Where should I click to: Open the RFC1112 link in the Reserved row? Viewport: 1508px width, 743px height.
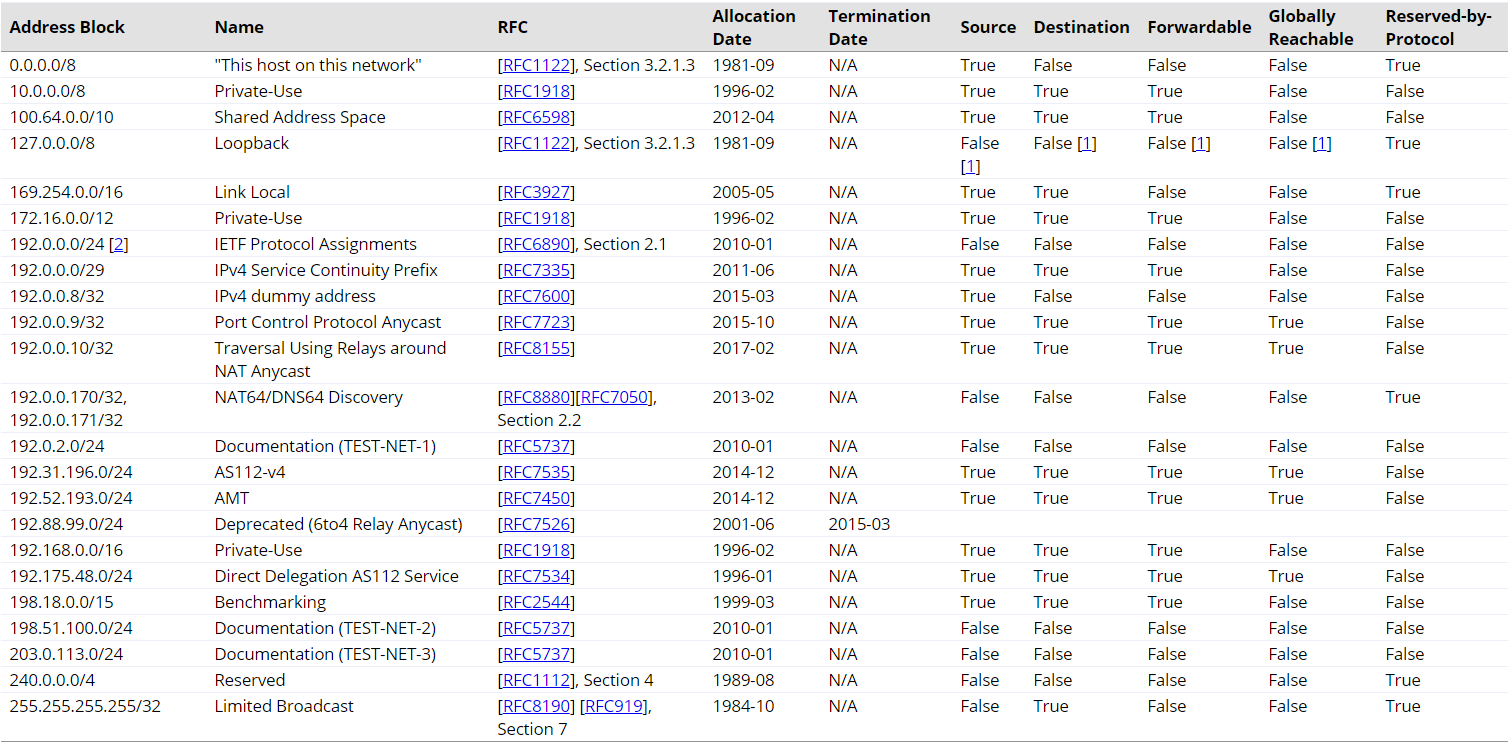[537, 680]
